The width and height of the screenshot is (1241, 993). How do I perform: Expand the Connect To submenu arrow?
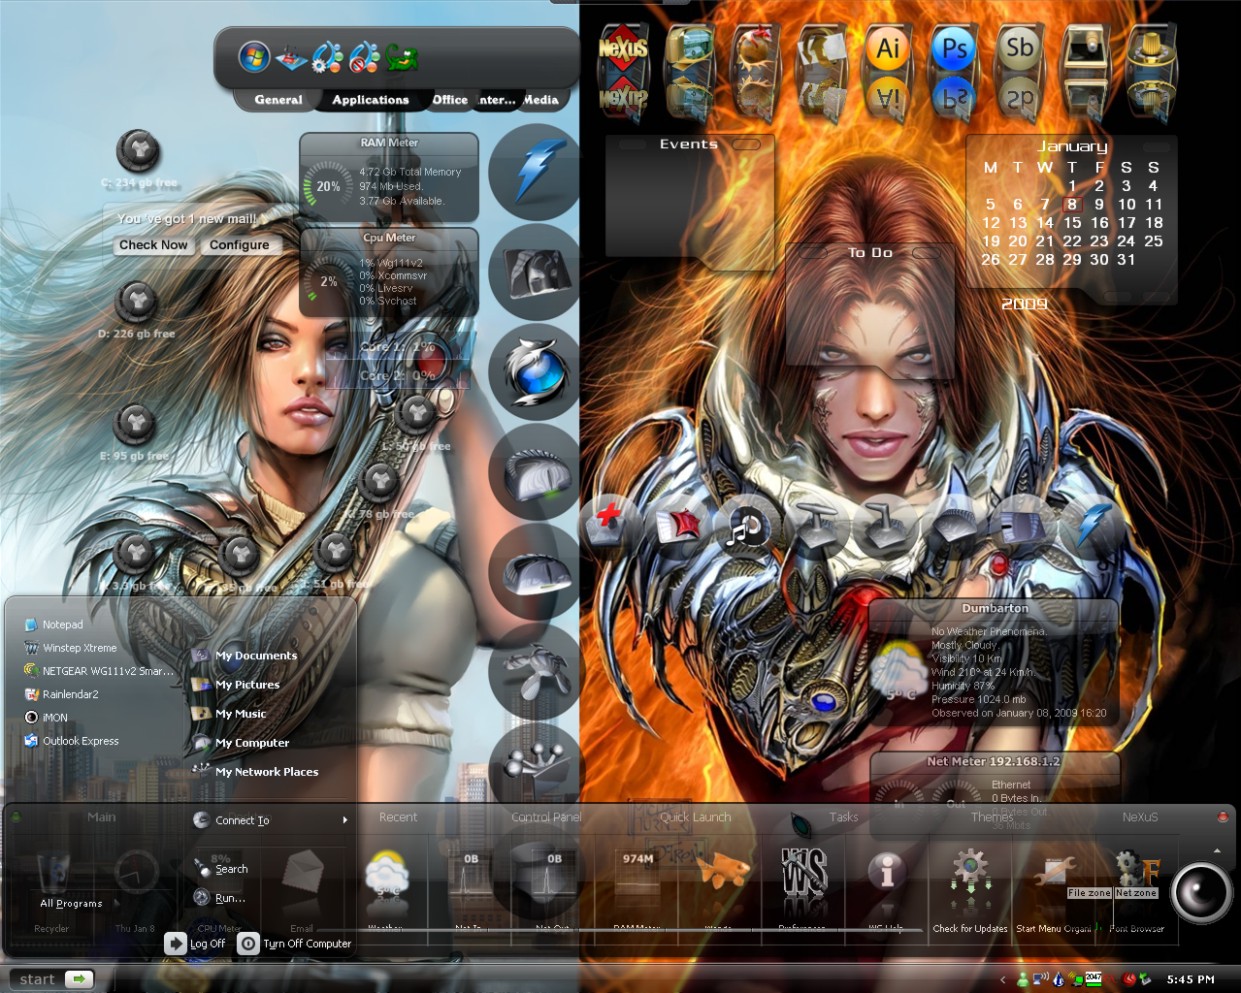[345, 820]
